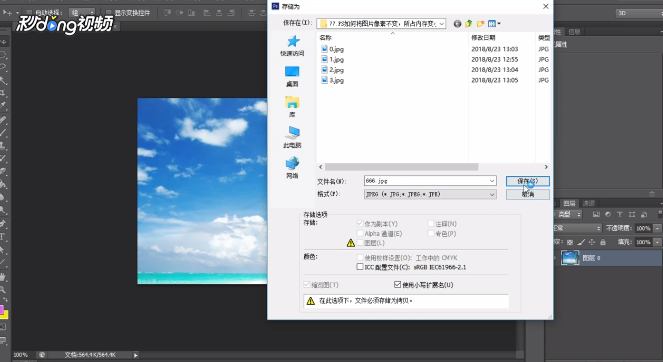Screen dimensions: 663x362
Task: Click the lock position icon
Action: (592, 242)
